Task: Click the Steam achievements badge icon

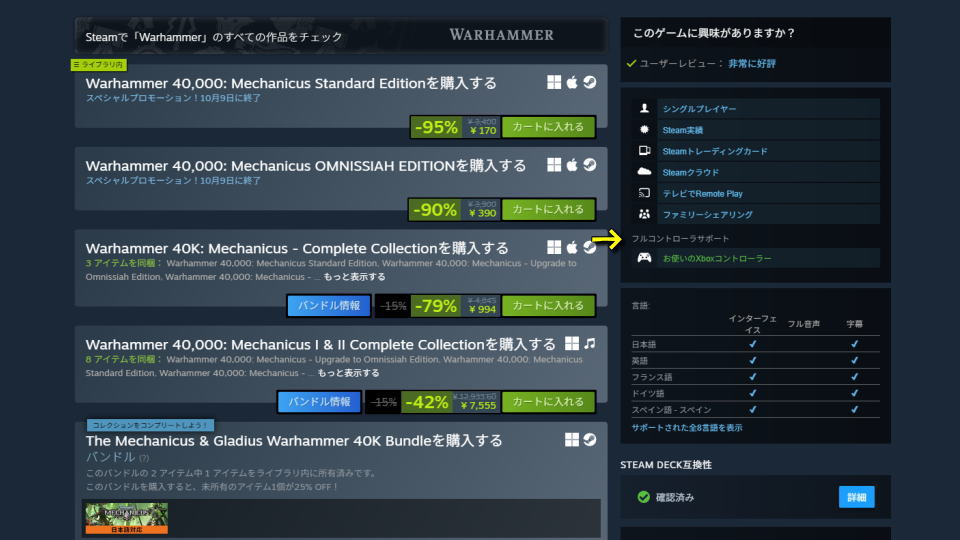Action: pos(644,130)
